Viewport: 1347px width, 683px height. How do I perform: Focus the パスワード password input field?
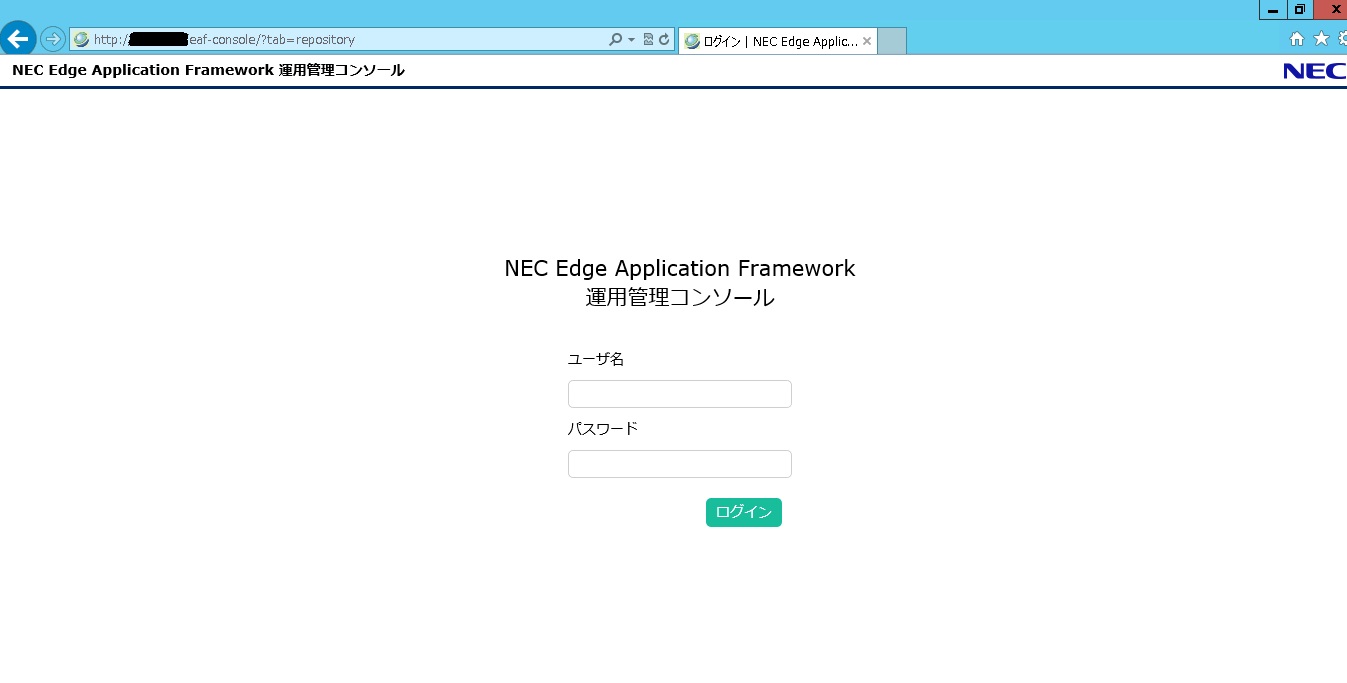pyautogui.click(x=679, y=464)
